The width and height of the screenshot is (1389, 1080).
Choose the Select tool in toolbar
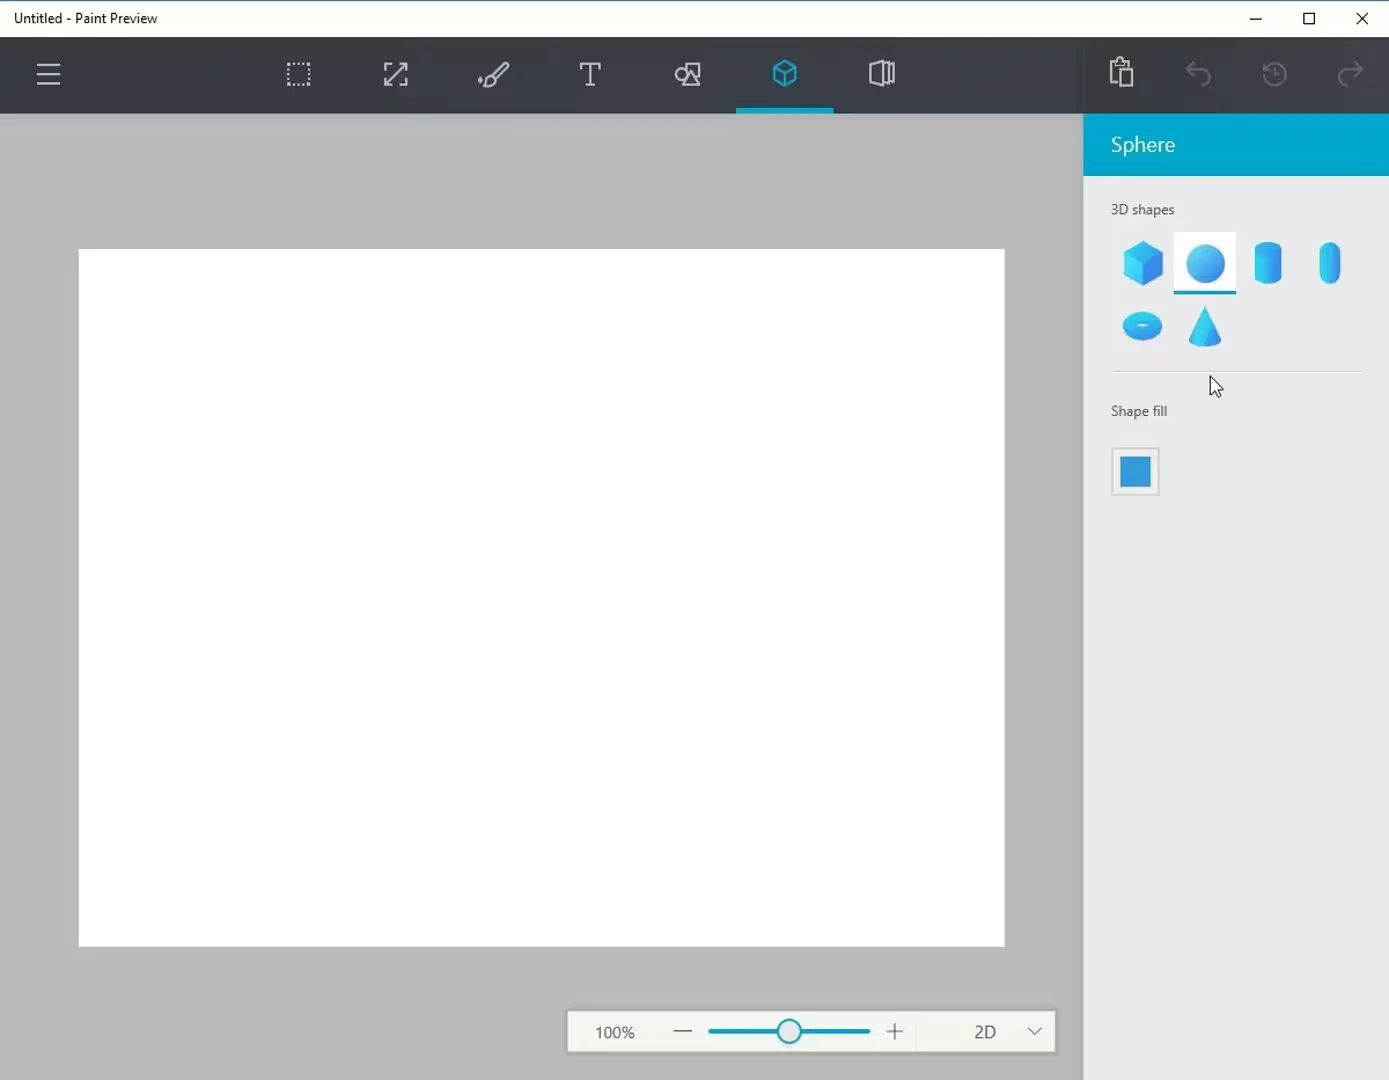(298, 74)
